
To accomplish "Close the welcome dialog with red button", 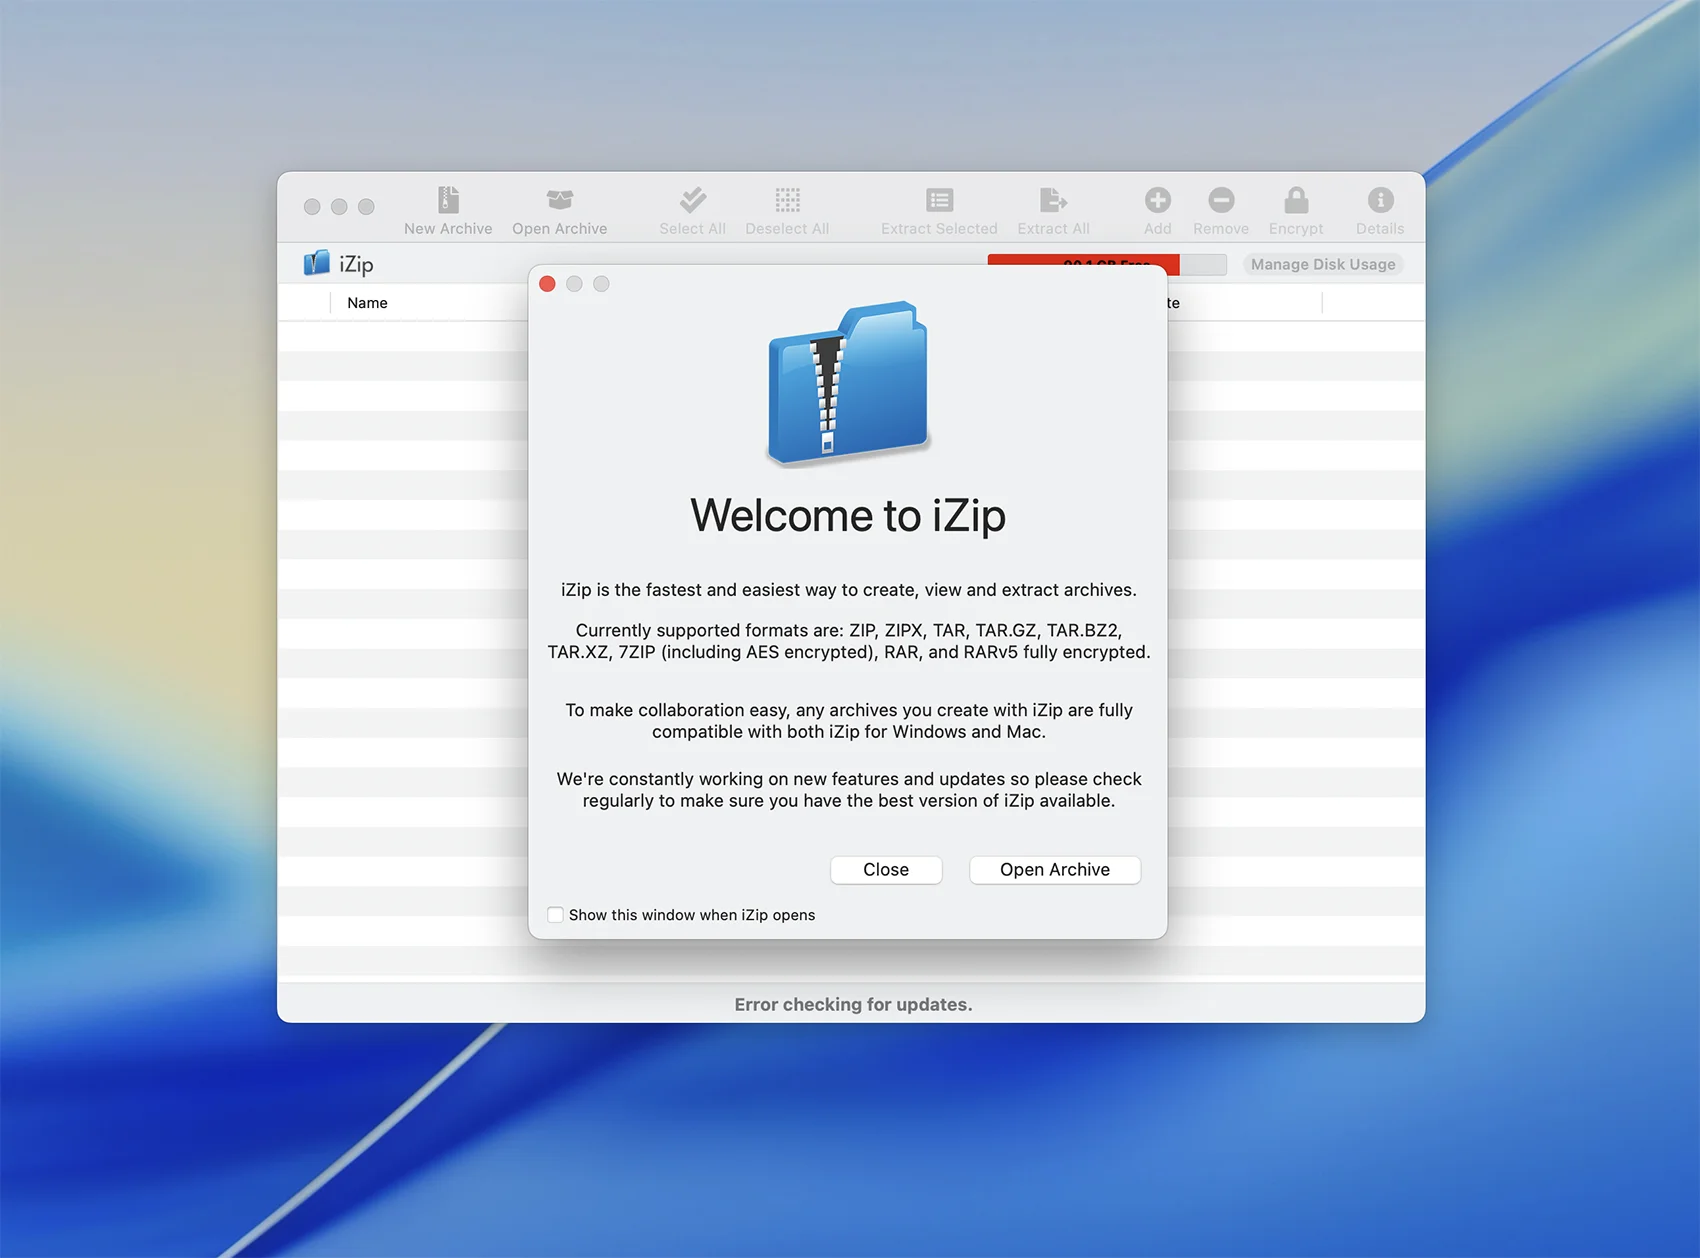I will [547, 284].
